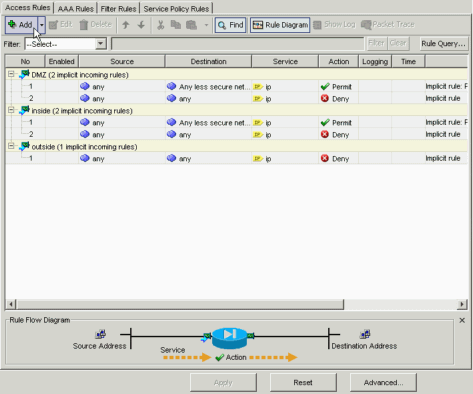Click the firewall device icon in diagram
This screenshot has width=473, height=394.
click(230, 338)
